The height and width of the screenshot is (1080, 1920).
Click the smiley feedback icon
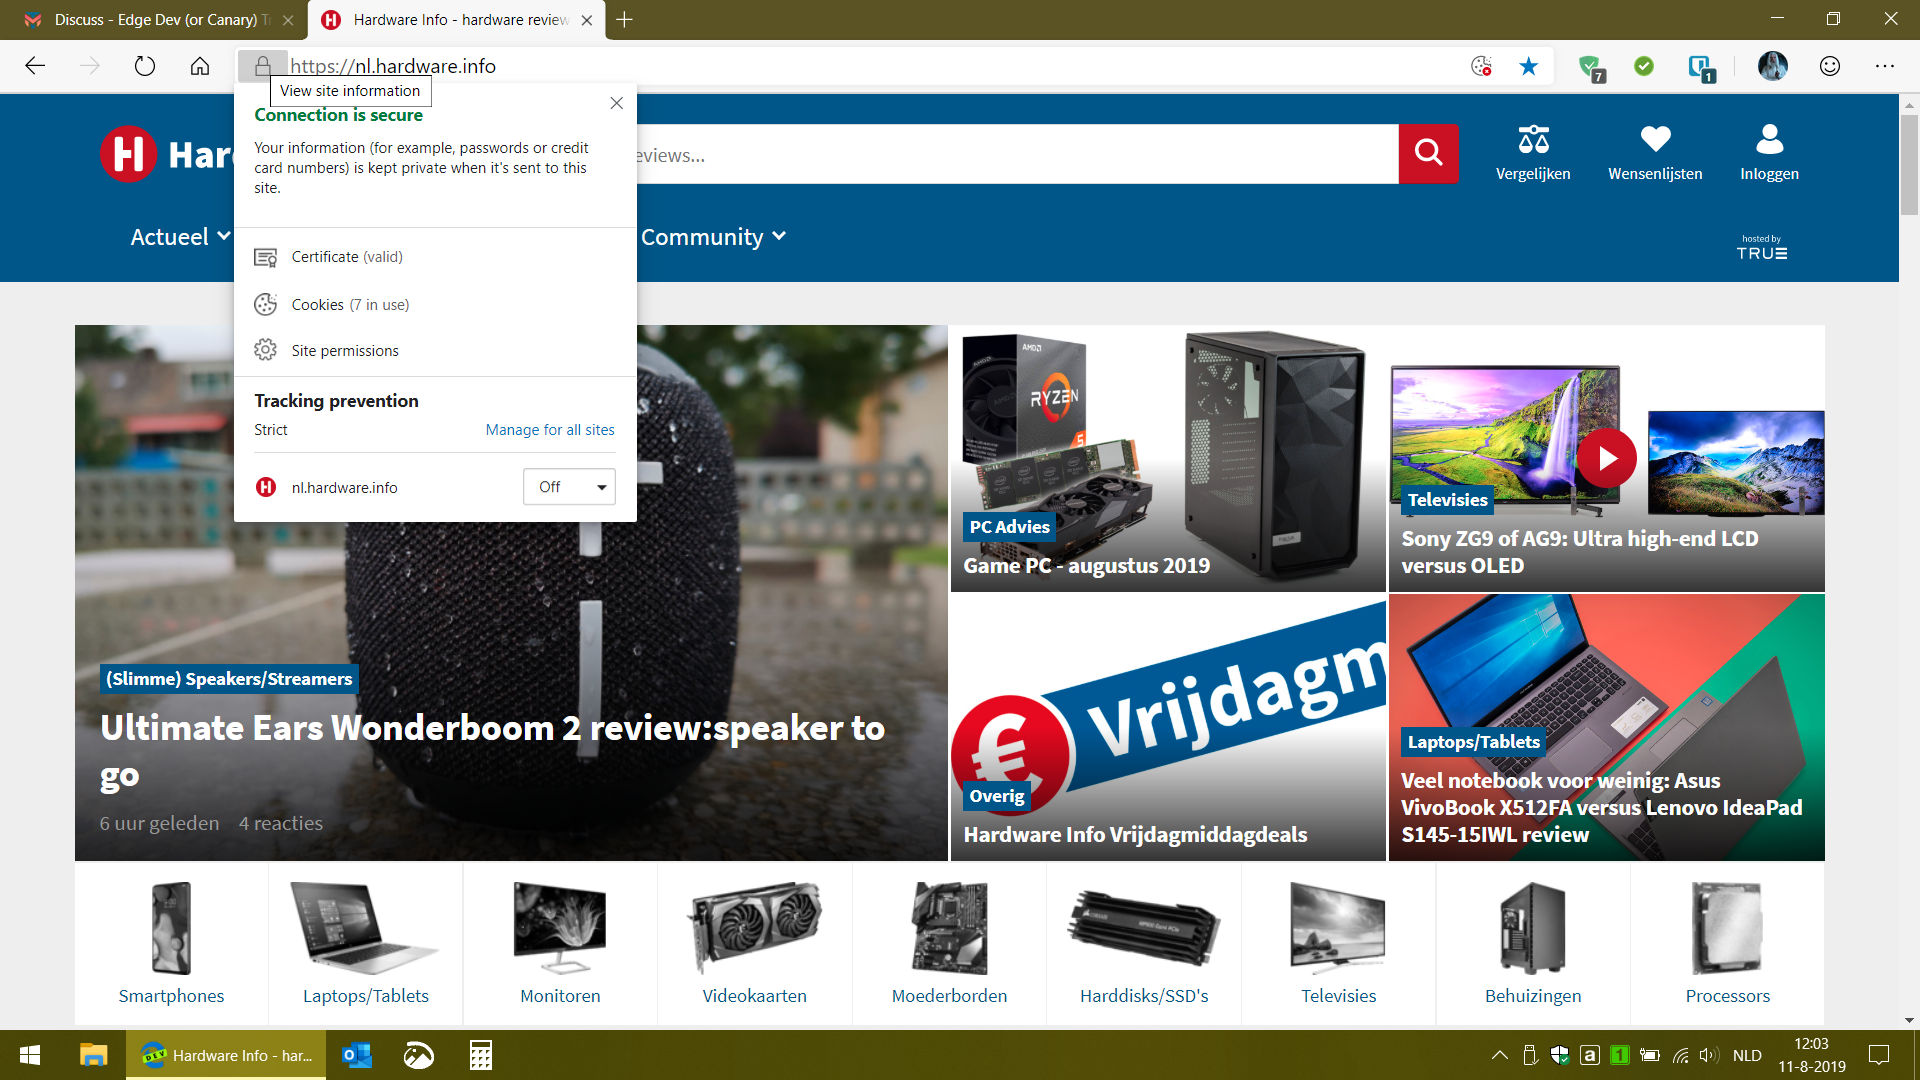point(1829,66)
